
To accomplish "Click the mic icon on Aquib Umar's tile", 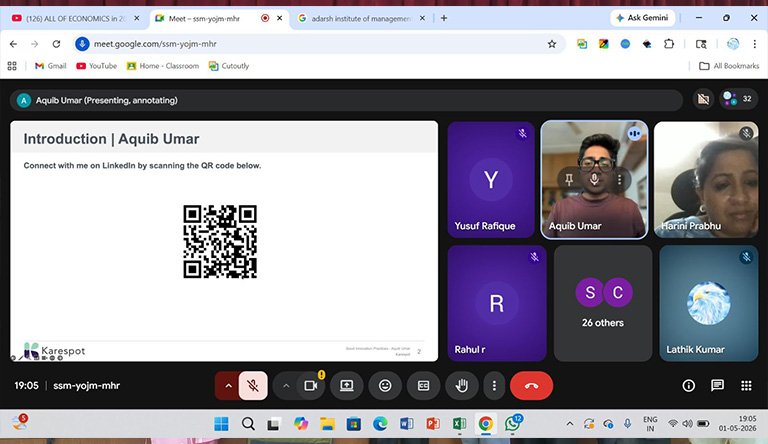I will pos(594,179).
